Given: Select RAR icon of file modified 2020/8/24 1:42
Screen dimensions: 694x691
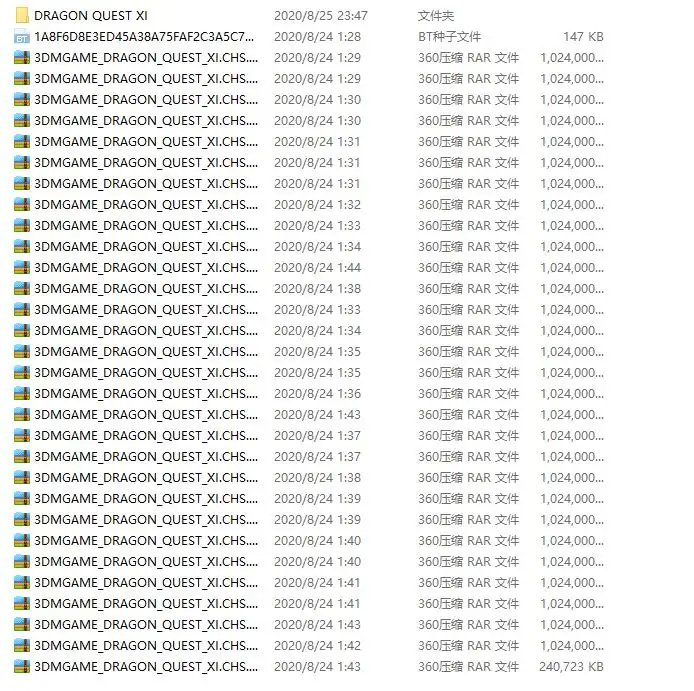Looking at the screenshot, I should (x=22, y=646).
